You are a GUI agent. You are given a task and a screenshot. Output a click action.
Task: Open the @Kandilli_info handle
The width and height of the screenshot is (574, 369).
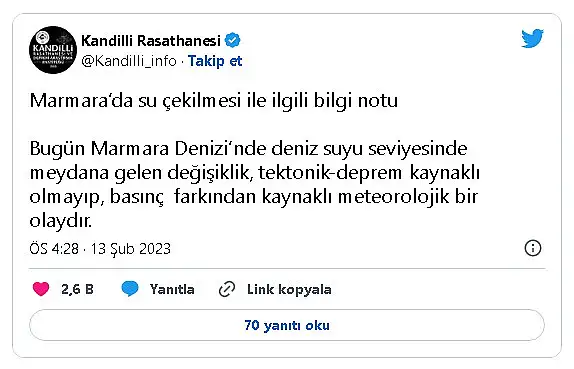tap(129, 61)
